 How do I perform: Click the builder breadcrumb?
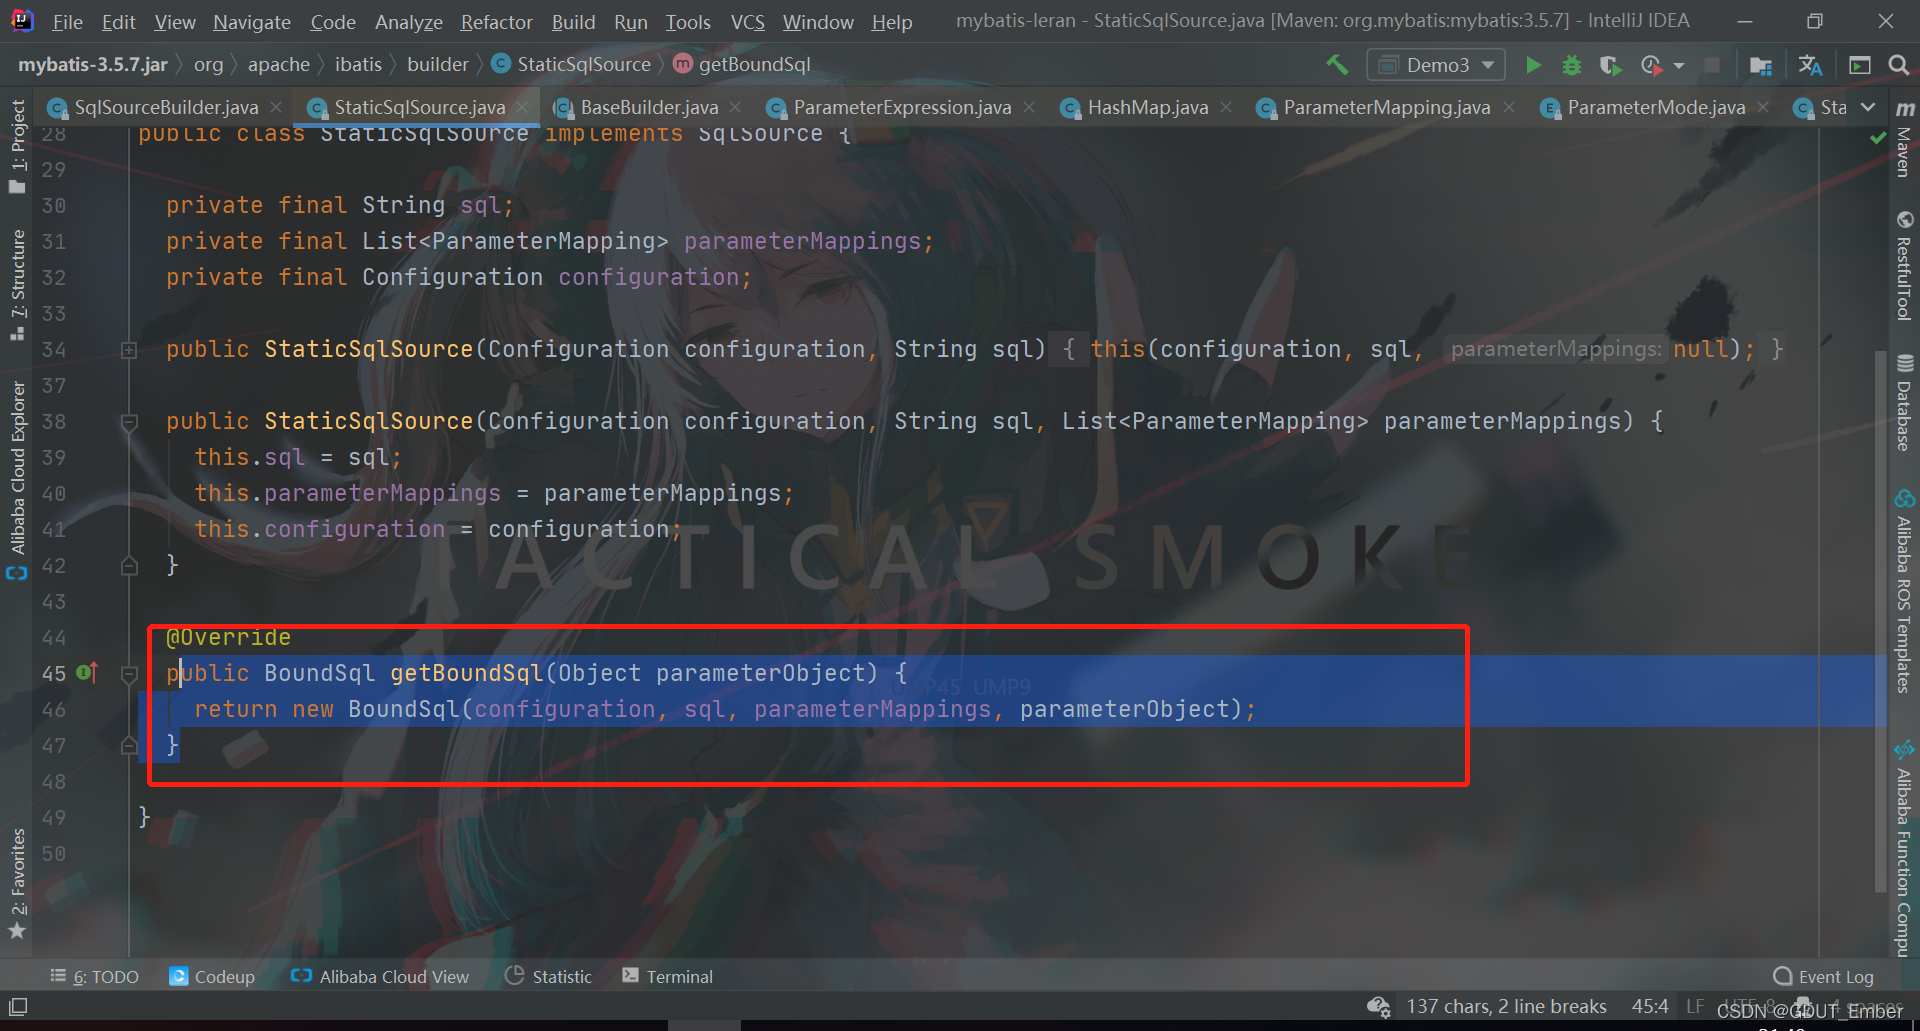[437, 65]
